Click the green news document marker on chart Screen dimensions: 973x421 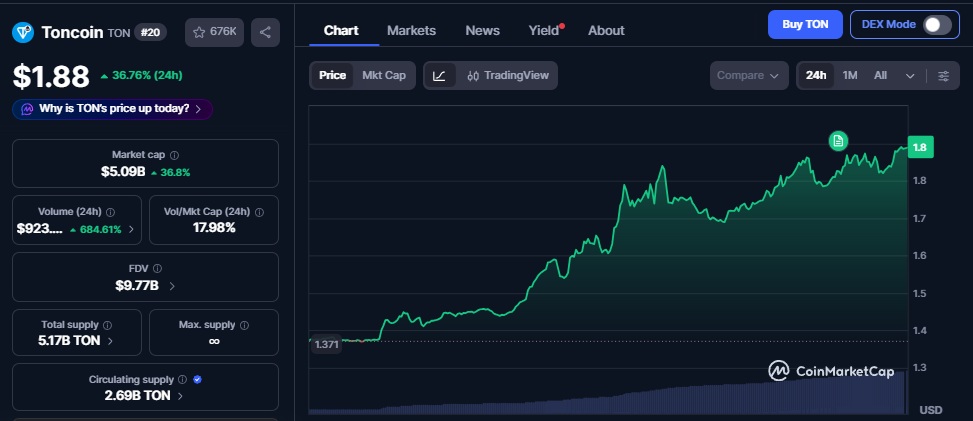click(x=838, y=141)
